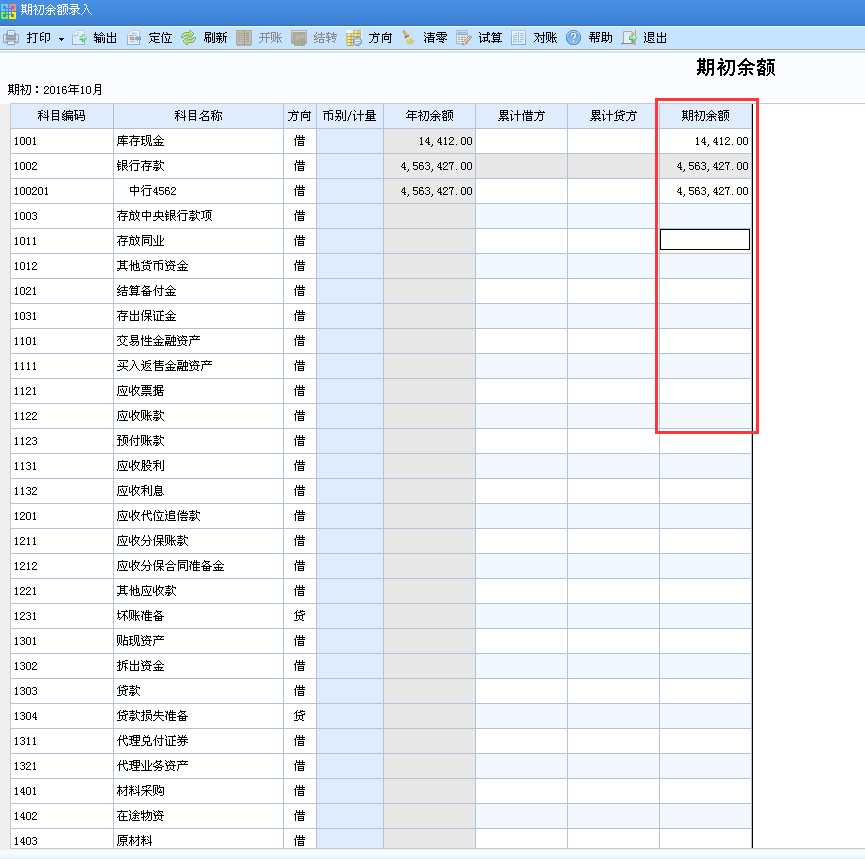Click the 定位 locate icon
Viewport: 865px width, 859px height.
click(135, 38)
